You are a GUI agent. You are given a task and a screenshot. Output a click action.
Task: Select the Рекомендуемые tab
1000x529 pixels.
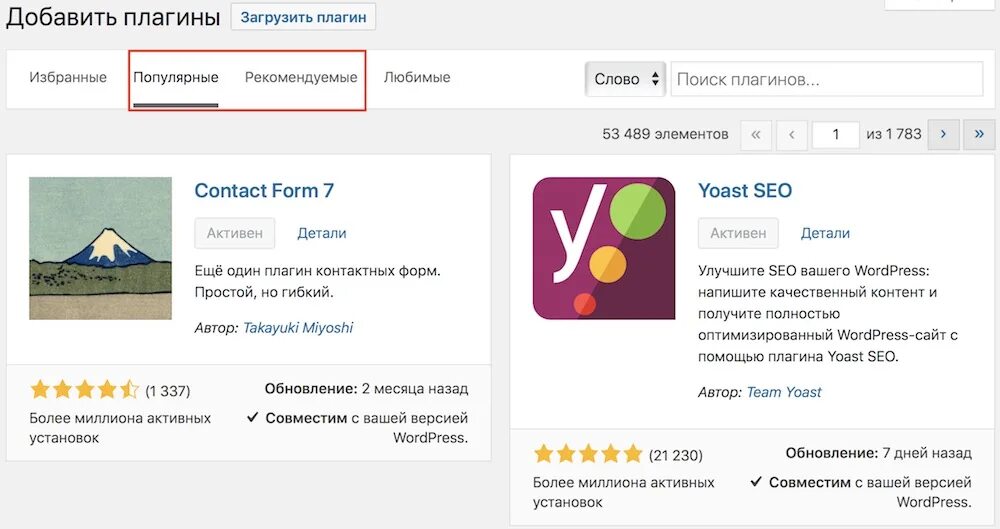[301, 77]
